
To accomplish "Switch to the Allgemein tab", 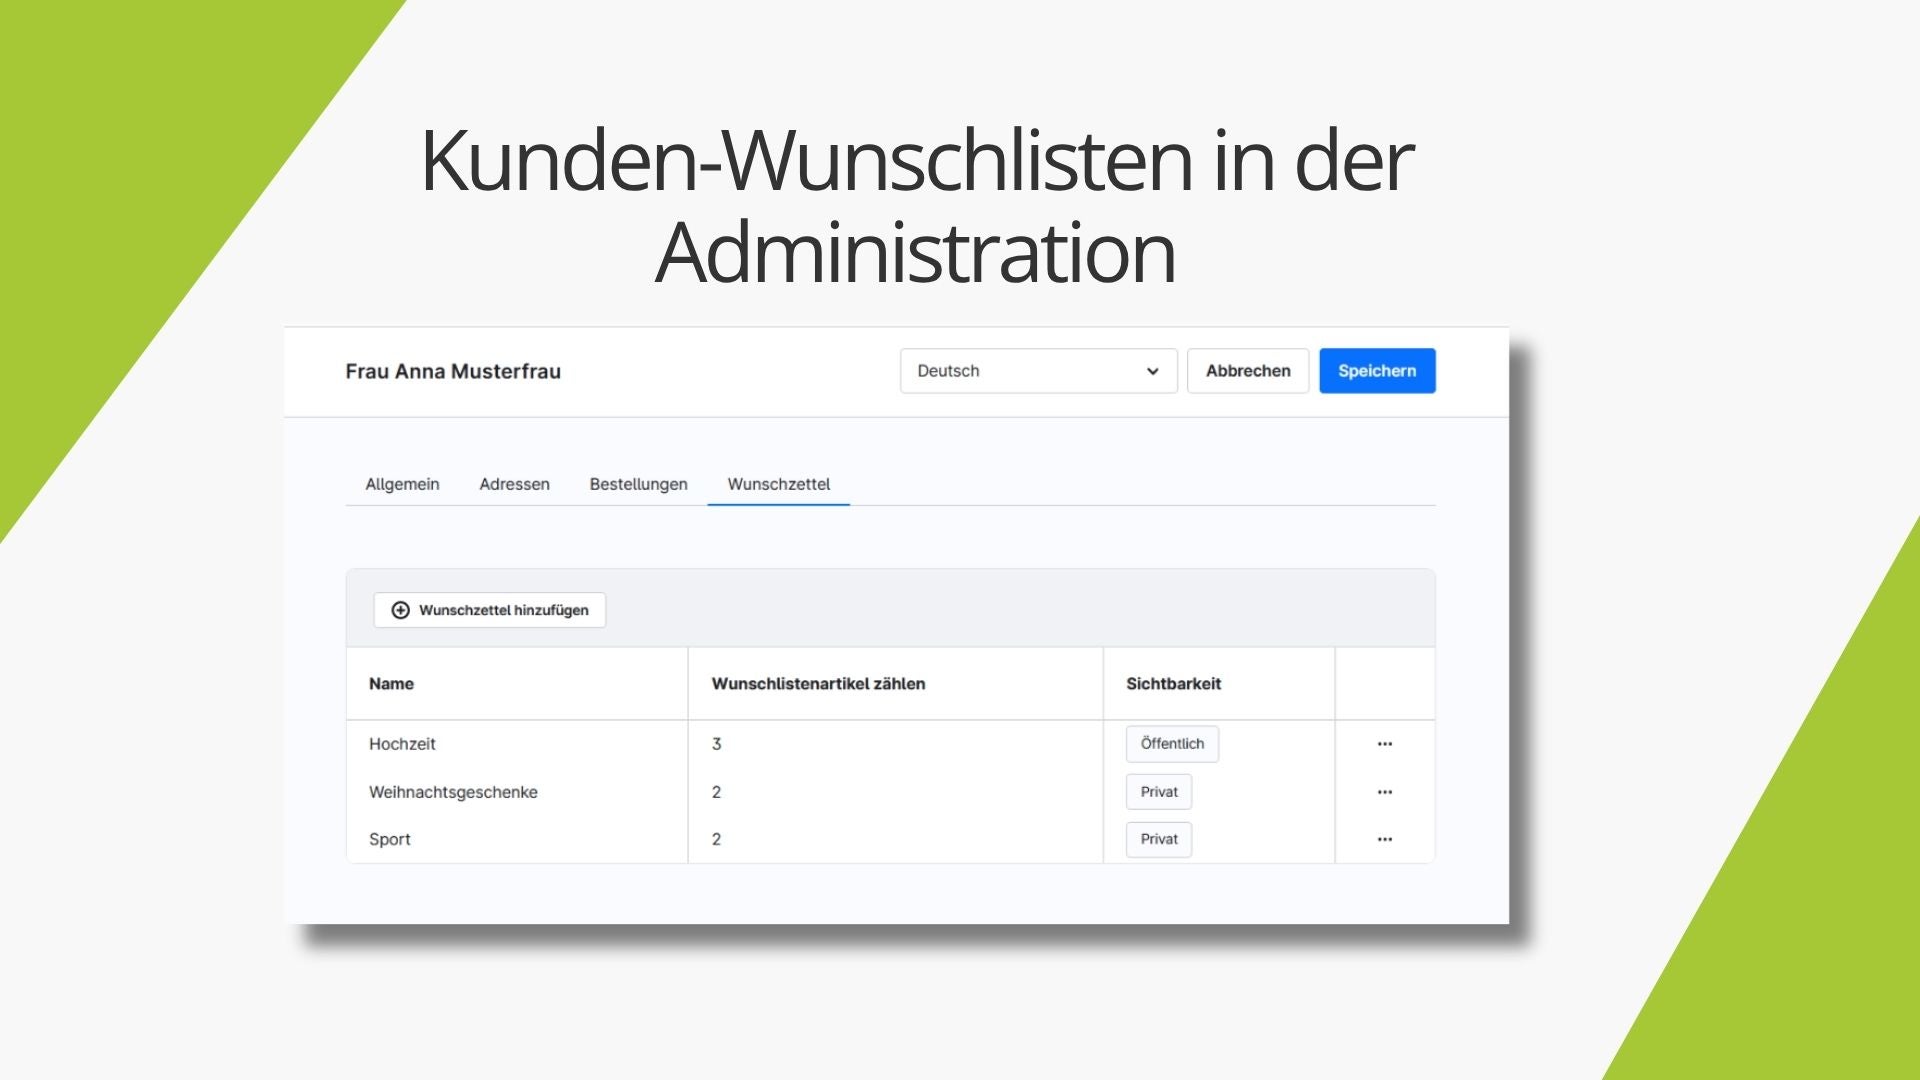I will pyautogui.click(x=402, y=484).
